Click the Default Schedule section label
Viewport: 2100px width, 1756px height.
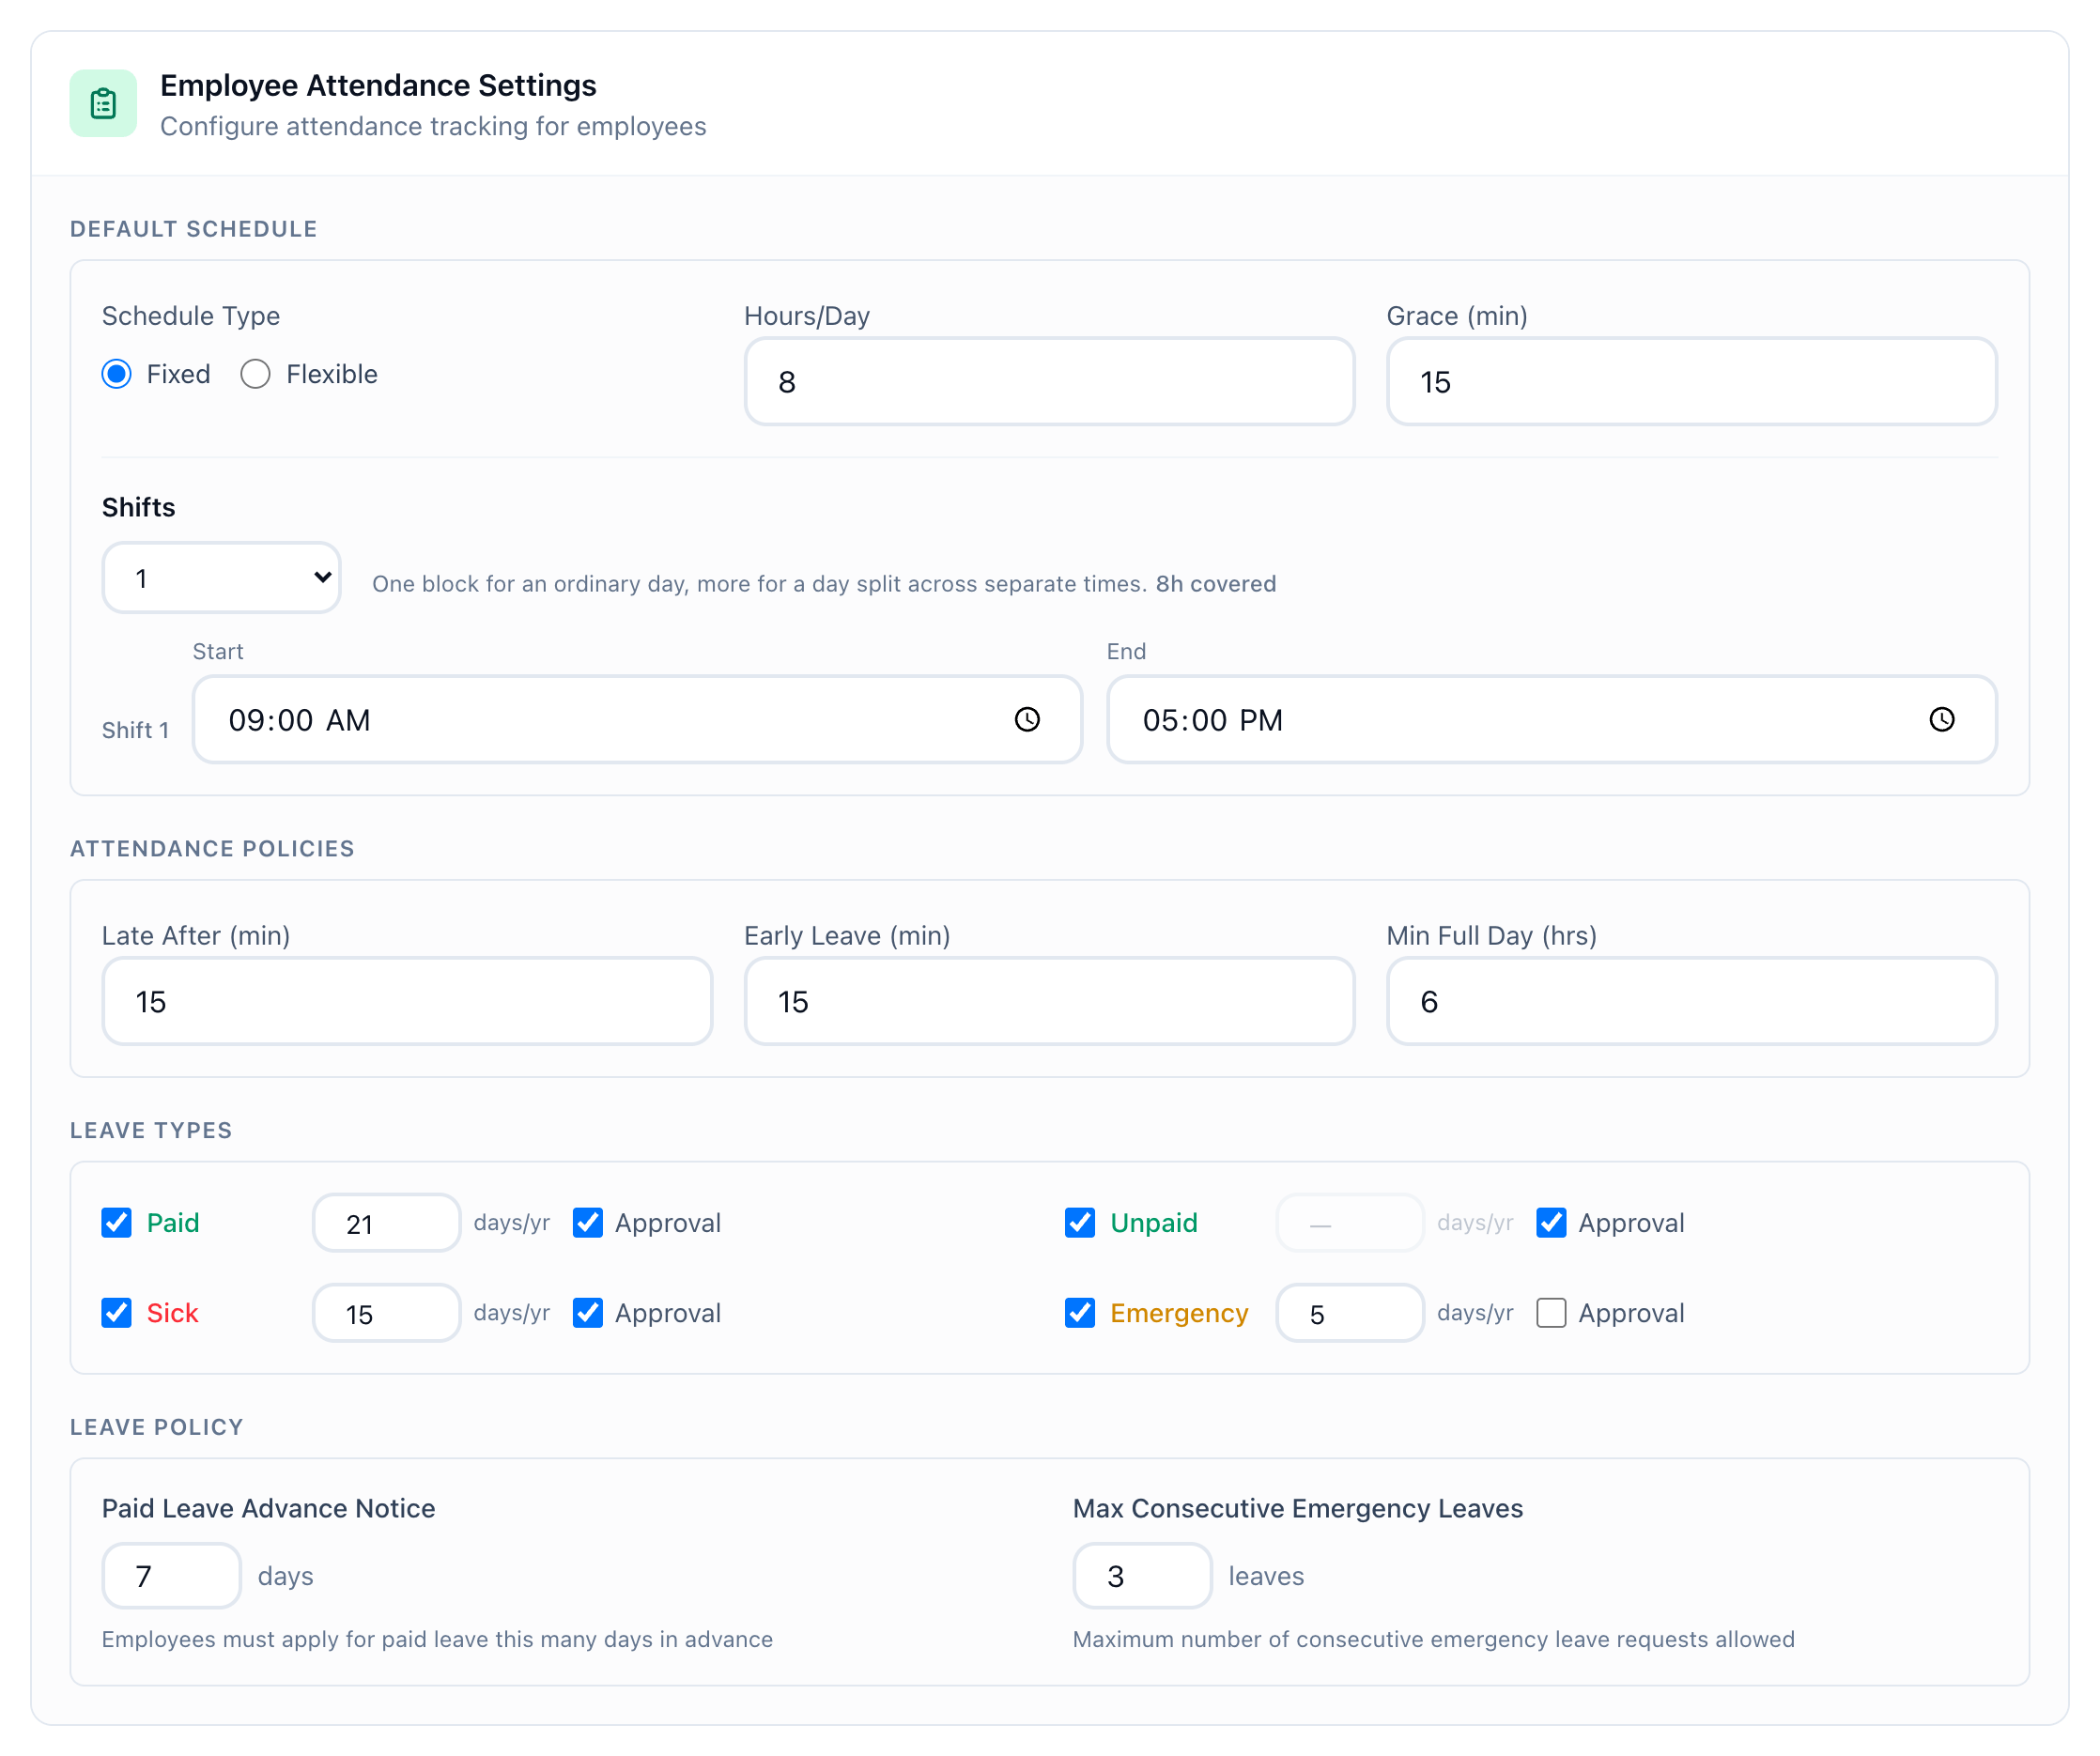point(194,229)
